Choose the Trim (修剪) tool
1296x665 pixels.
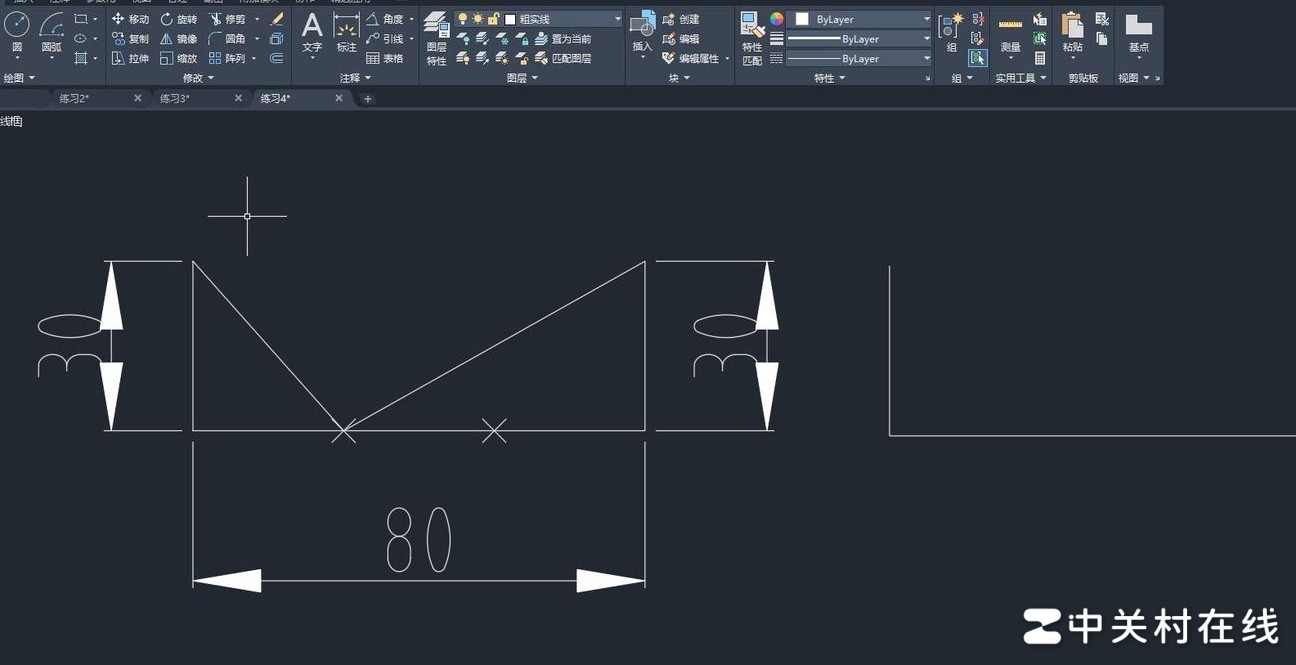click(x=228, y=19)
